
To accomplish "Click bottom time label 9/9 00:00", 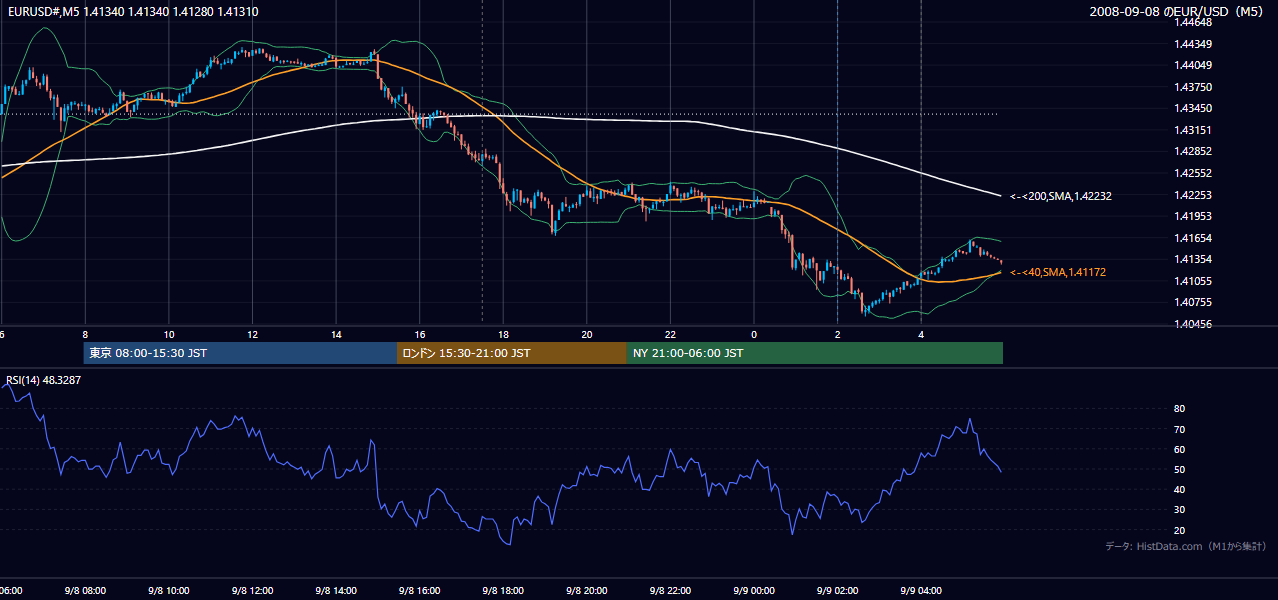I will (x=754, y=591).
